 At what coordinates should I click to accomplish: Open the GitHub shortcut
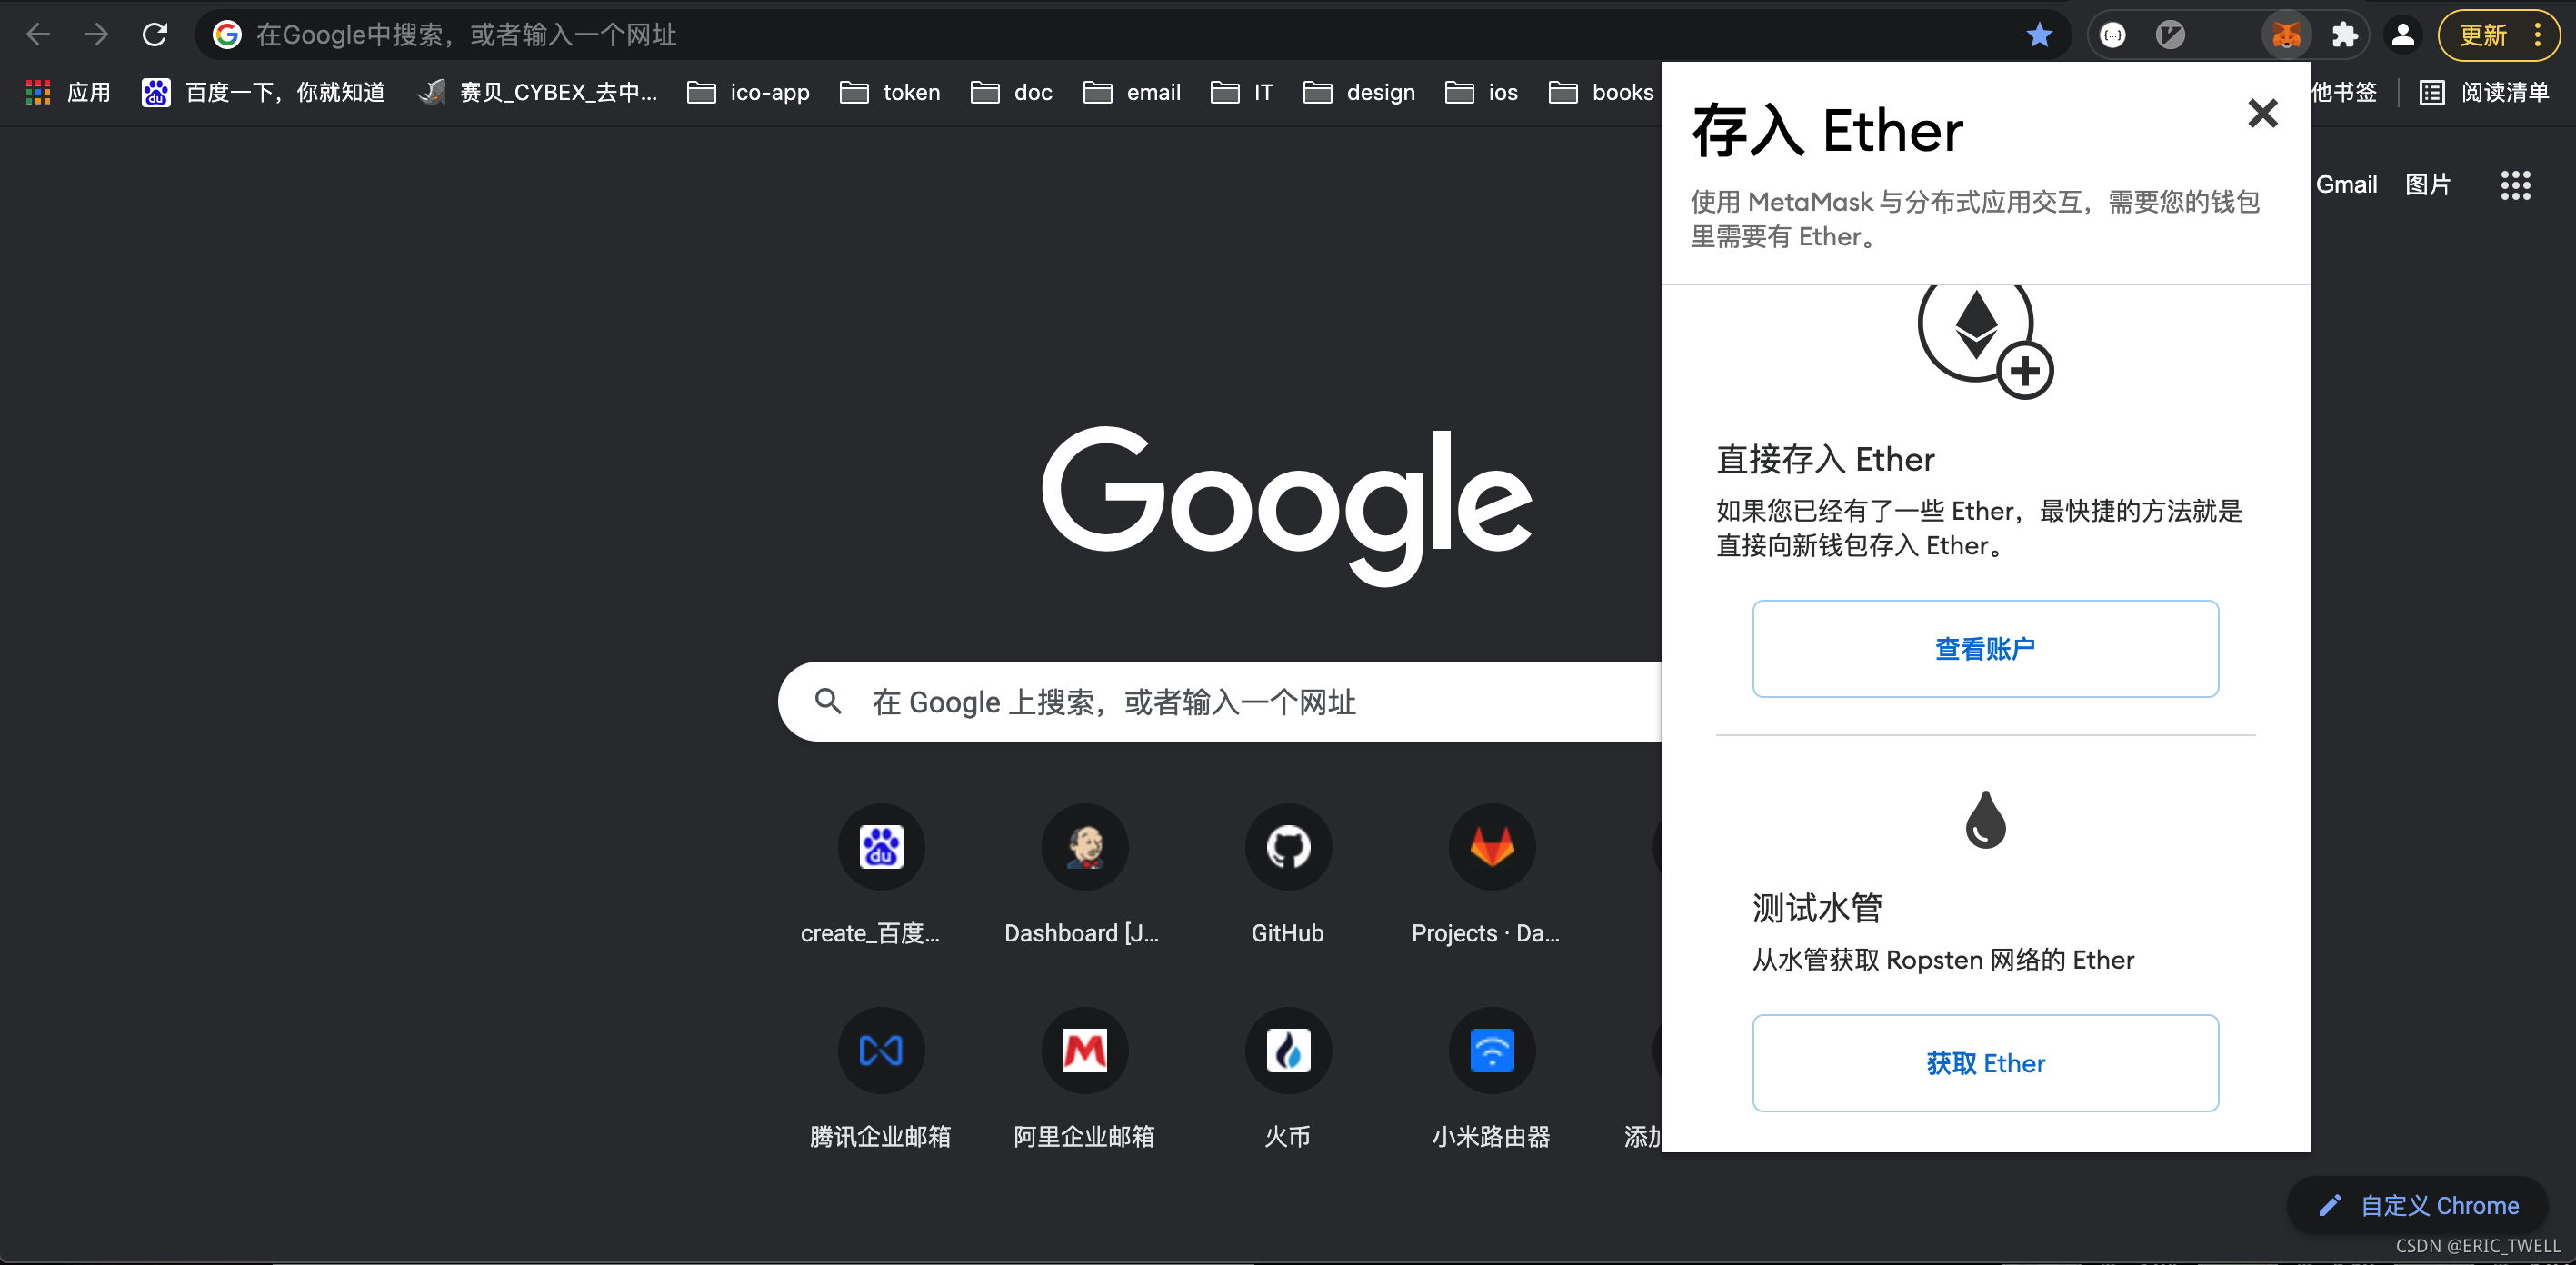[1288, 878]
